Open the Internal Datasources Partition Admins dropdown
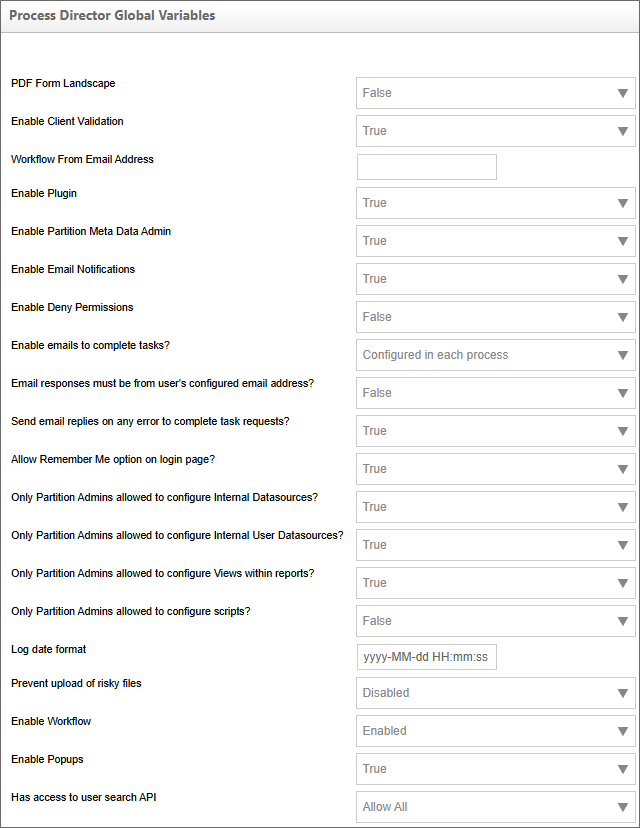Screen dimensions: 640x828 pyautogui.click(x=496, y=507)
